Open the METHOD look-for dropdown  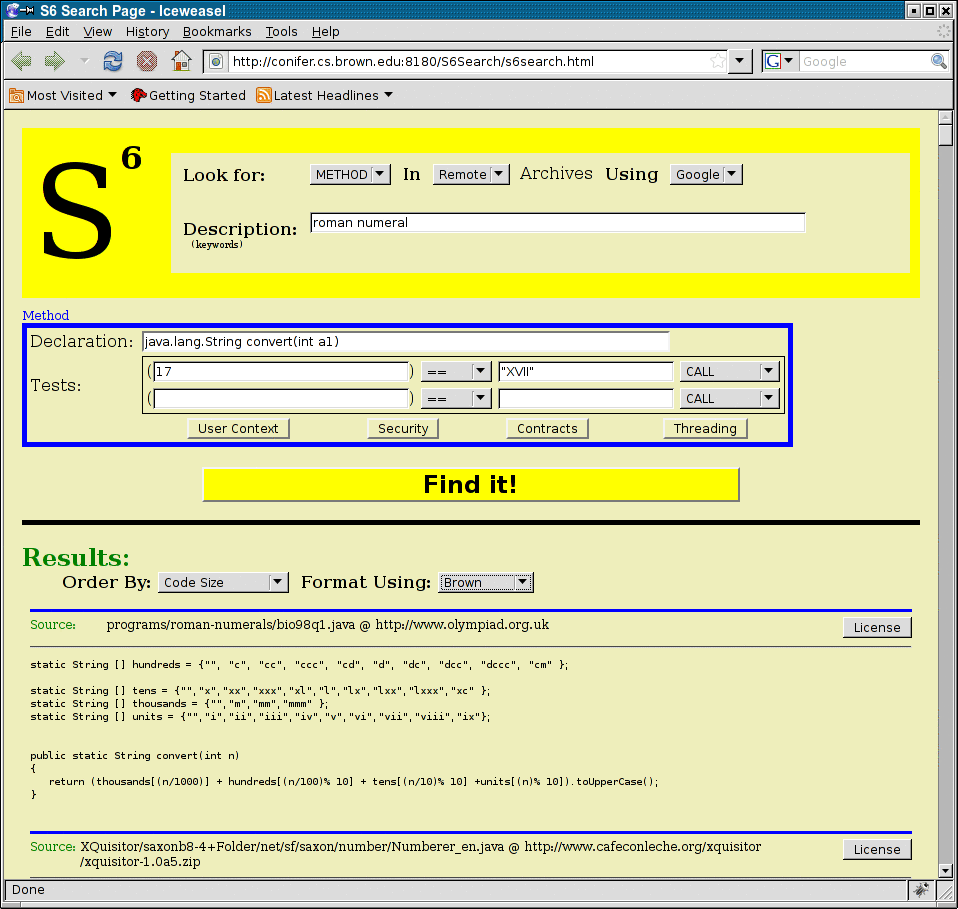click(x=349, y=174)
